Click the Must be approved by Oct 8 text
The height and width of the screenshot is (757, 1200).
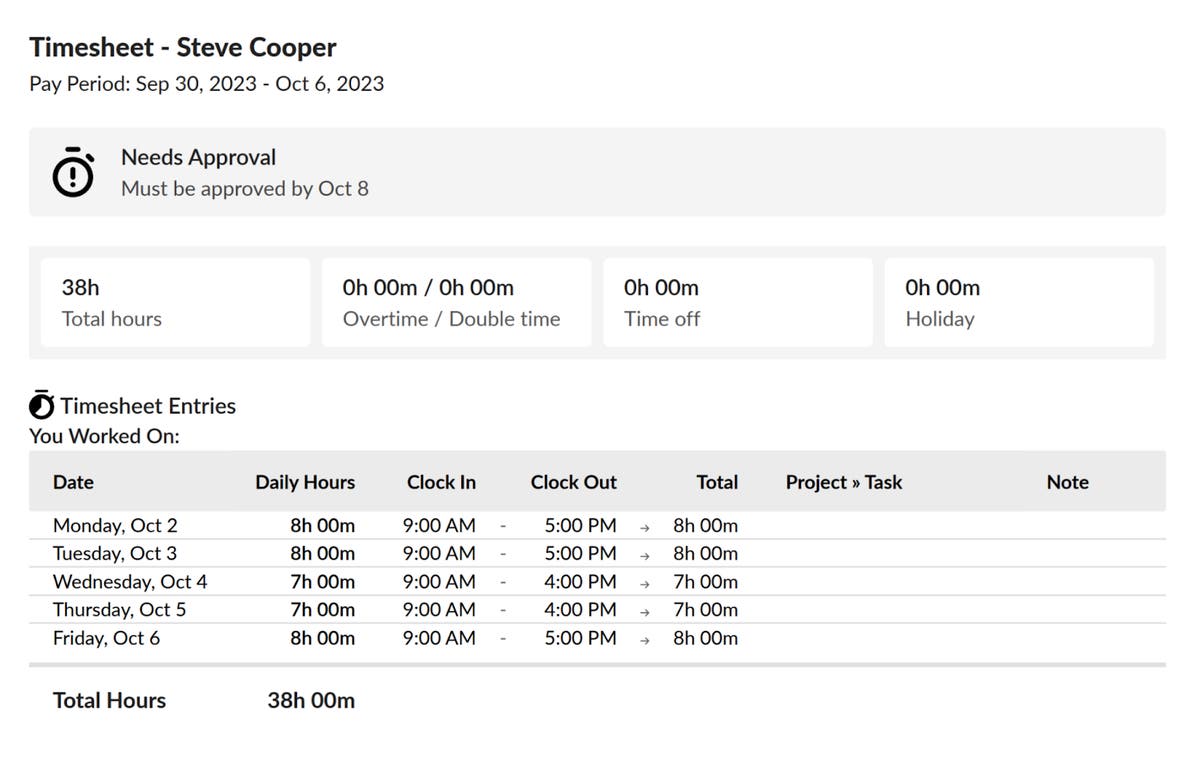244,189
